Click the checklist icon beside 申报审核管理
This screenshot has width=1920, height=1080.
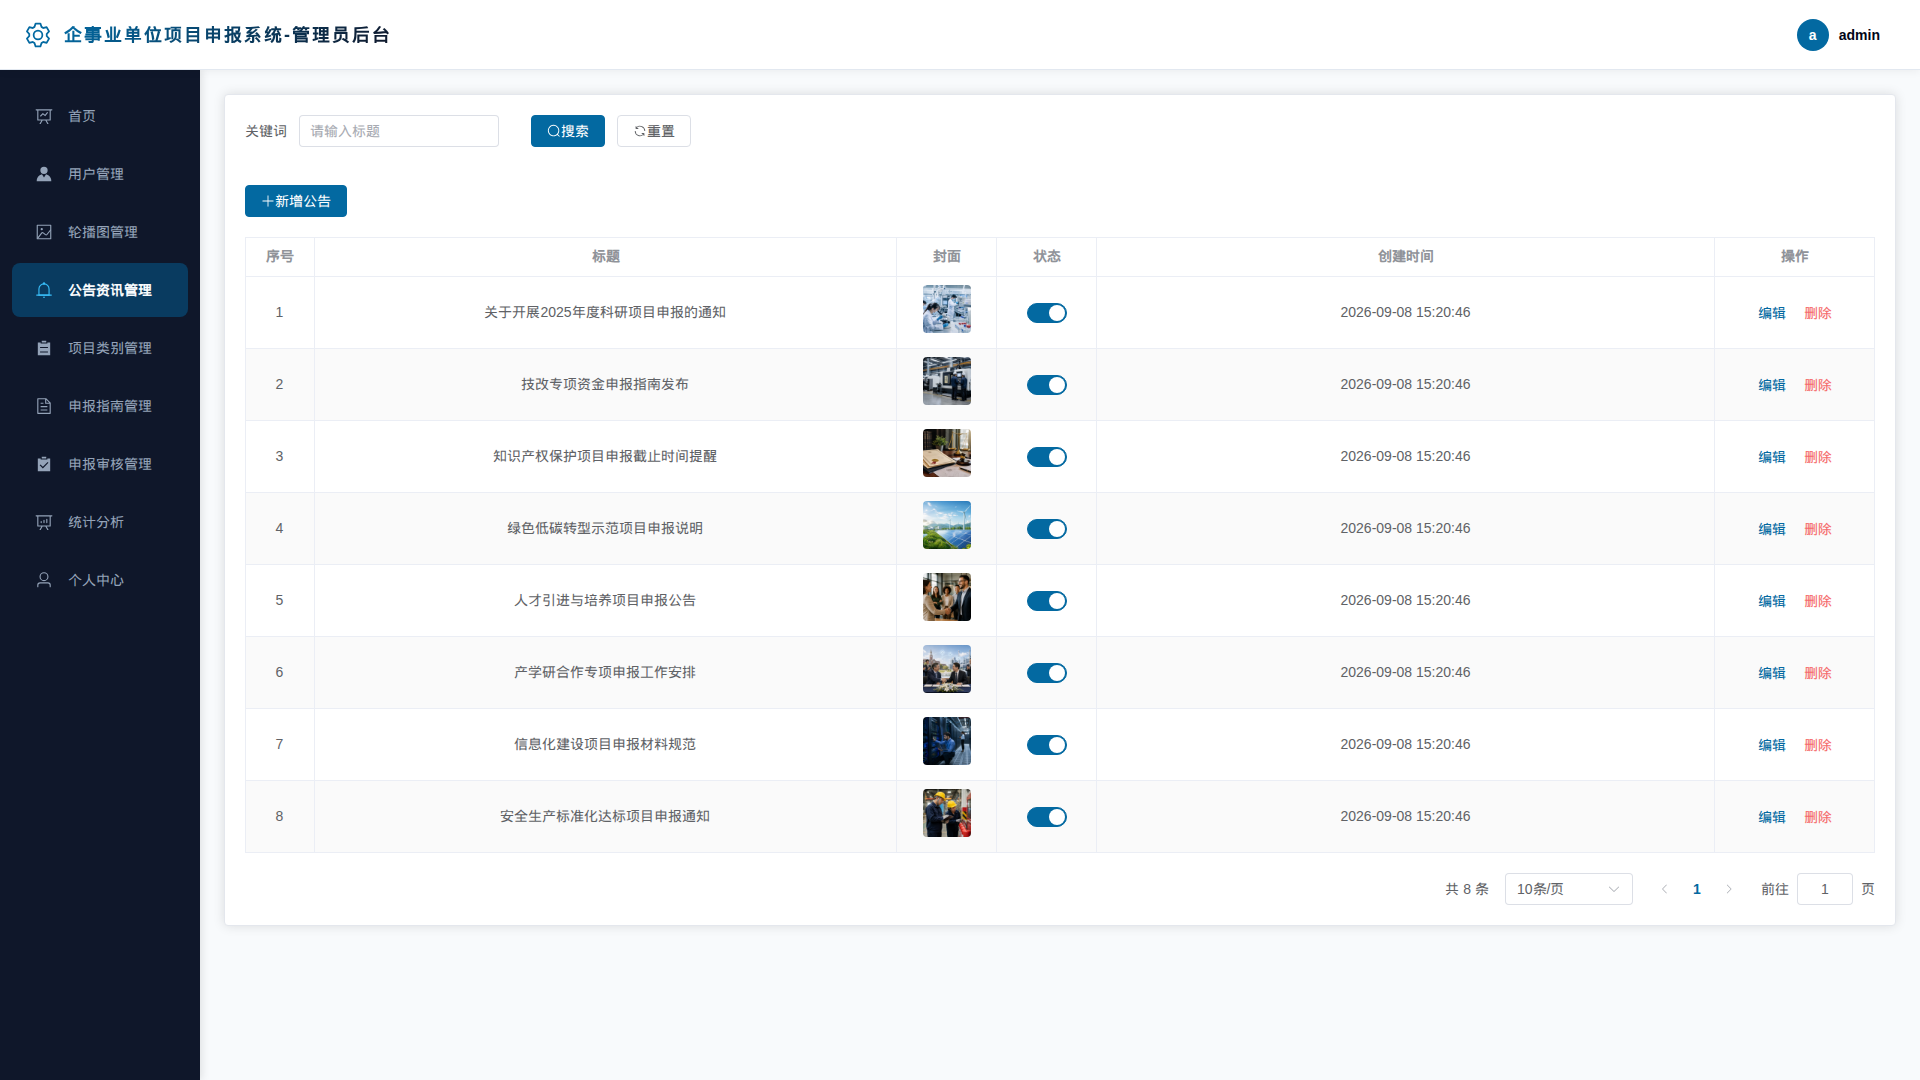tap(44, 464)
